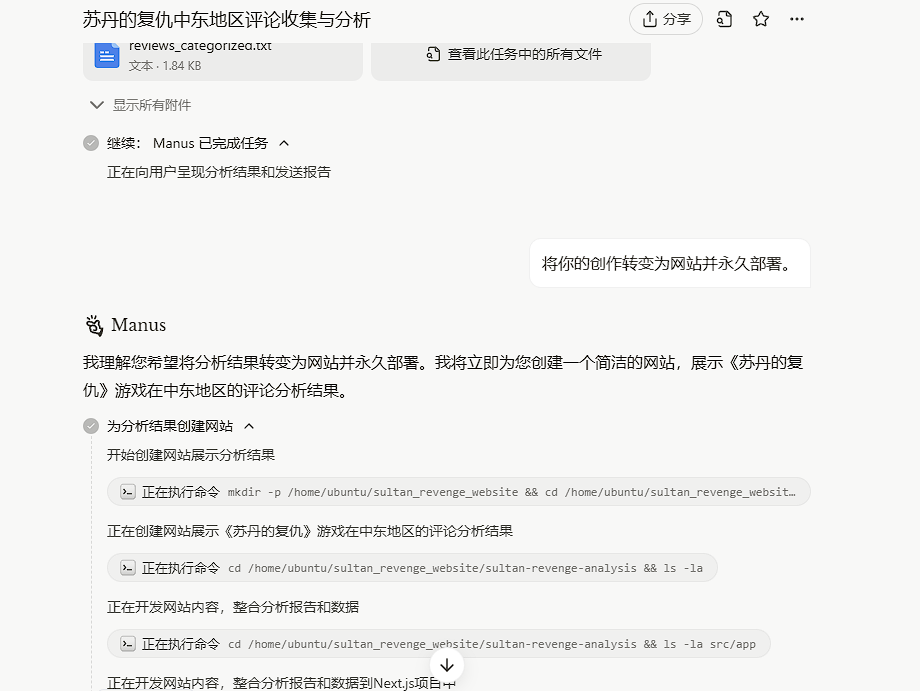This screenshot has height=691, width=920.
Task: Click the 分享 share button
Action: 665,19
